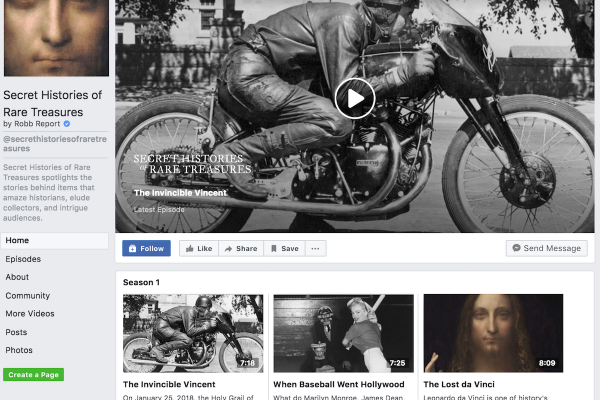Image resolution: width=600 pixels, height=400 pixels.
Task: Click the blue Follow button
Action: 147,248
